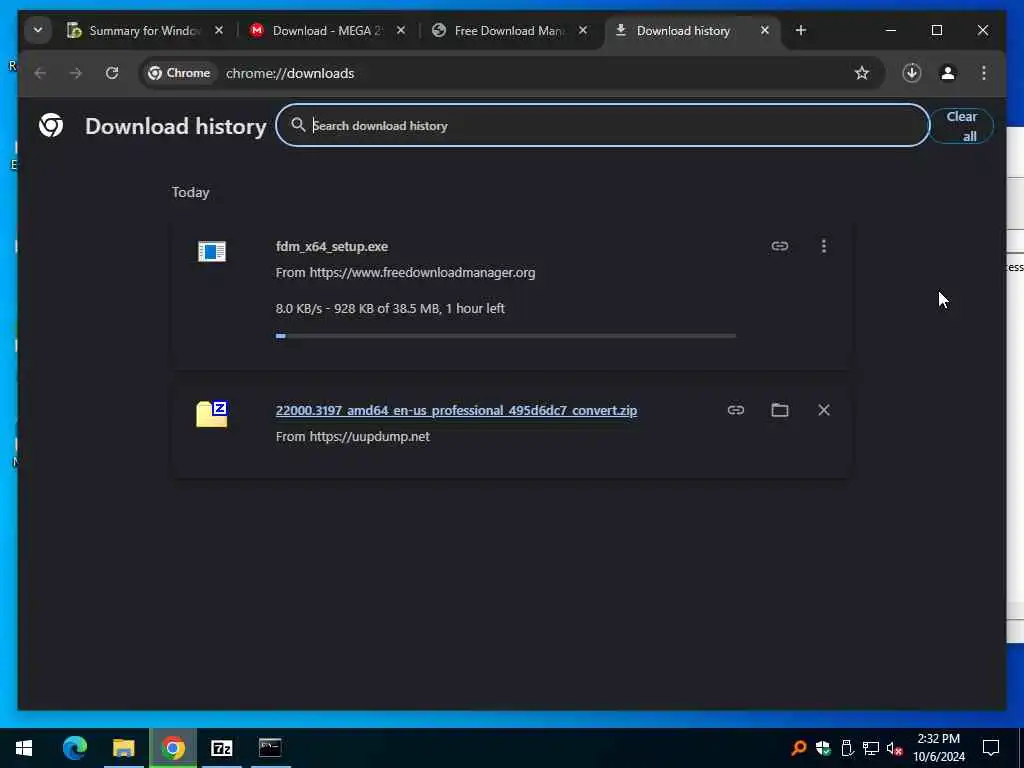
Task: Click the uupdump.net source URL
Action: click(x=370, y=437)
